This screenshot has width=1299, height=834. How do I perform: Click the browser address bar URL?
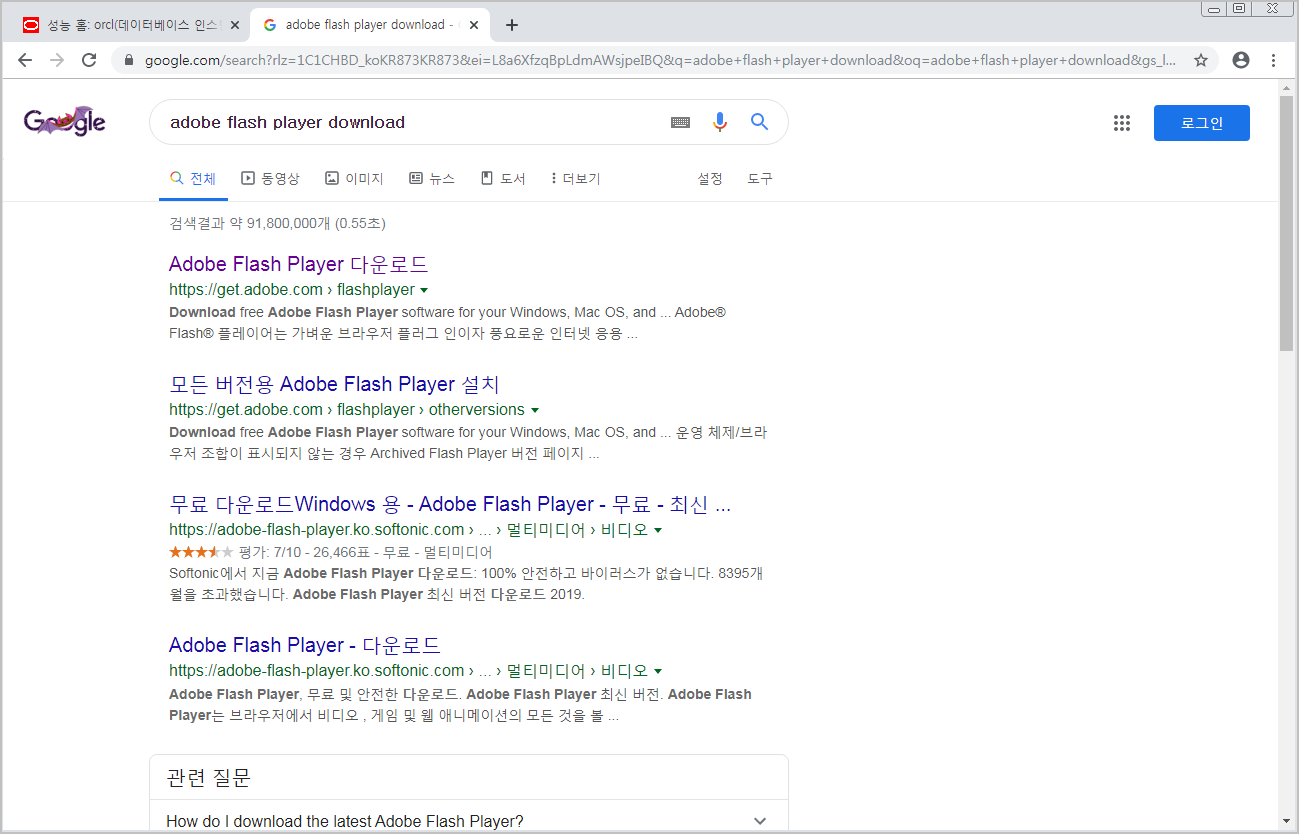click(660, 60)
